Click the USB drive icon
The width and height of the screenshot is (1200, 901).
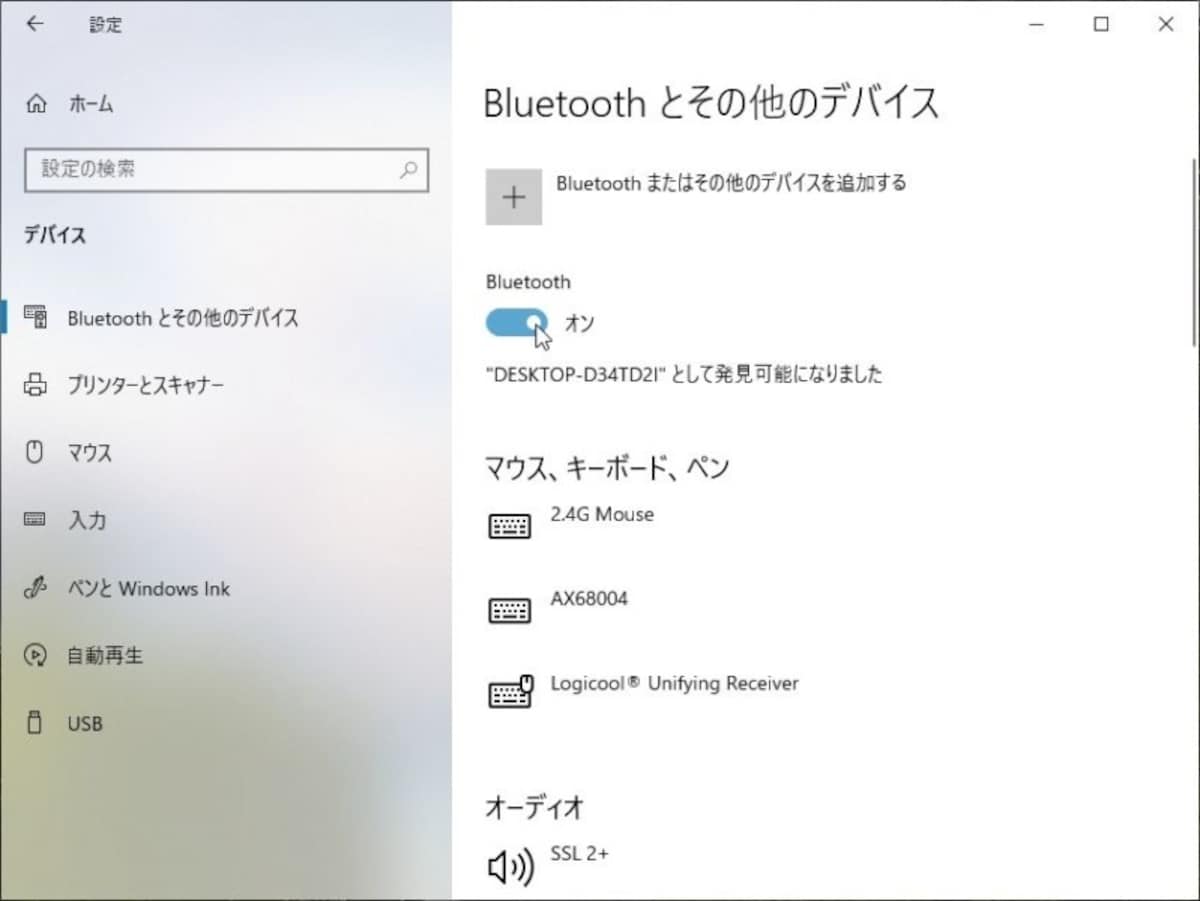pos(35,723)
